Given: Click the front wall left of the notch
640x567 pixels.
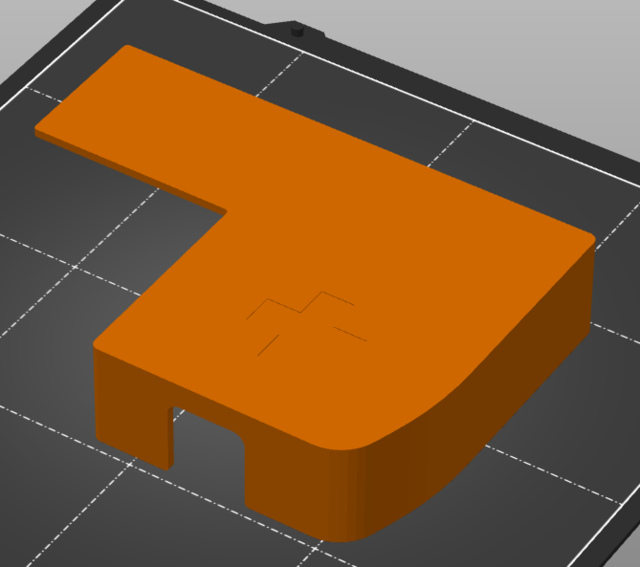Looking at the screenshot, I should (132, 405).
